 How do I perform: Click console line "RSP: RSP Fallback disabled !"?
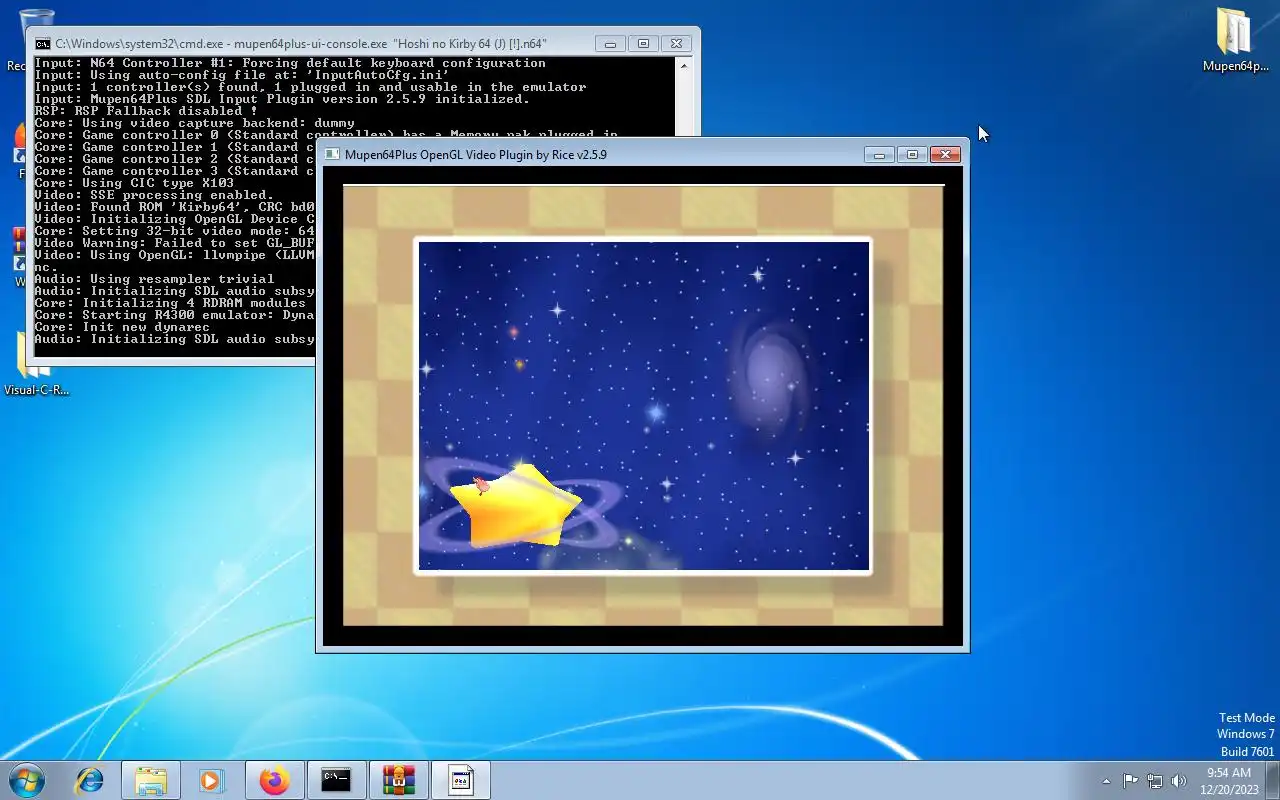[146, 111]
